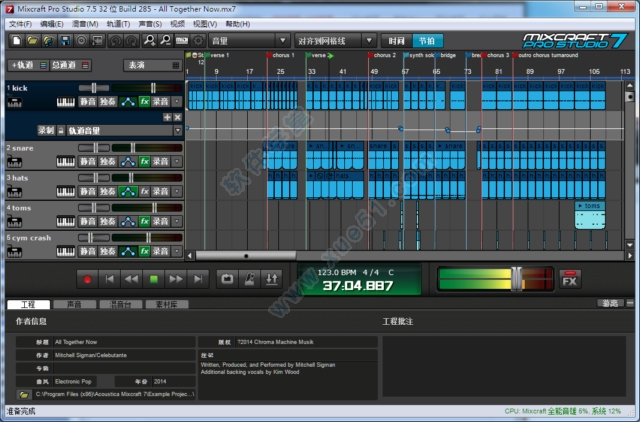Toggle the loop playback mode button
This screenshot has height=422, width=640.
click(x=227, y=279)
